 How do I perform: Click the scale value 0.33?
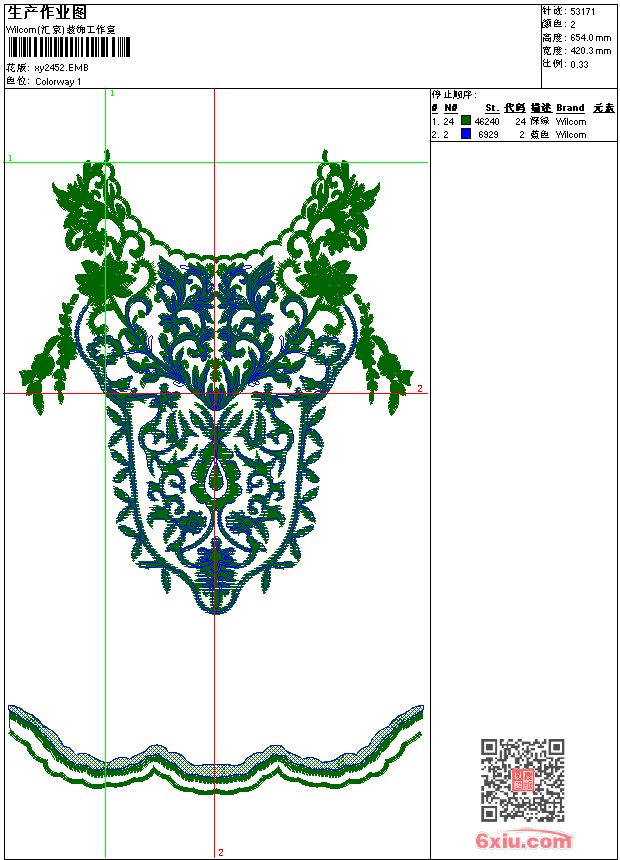click(x=579, y=64)
